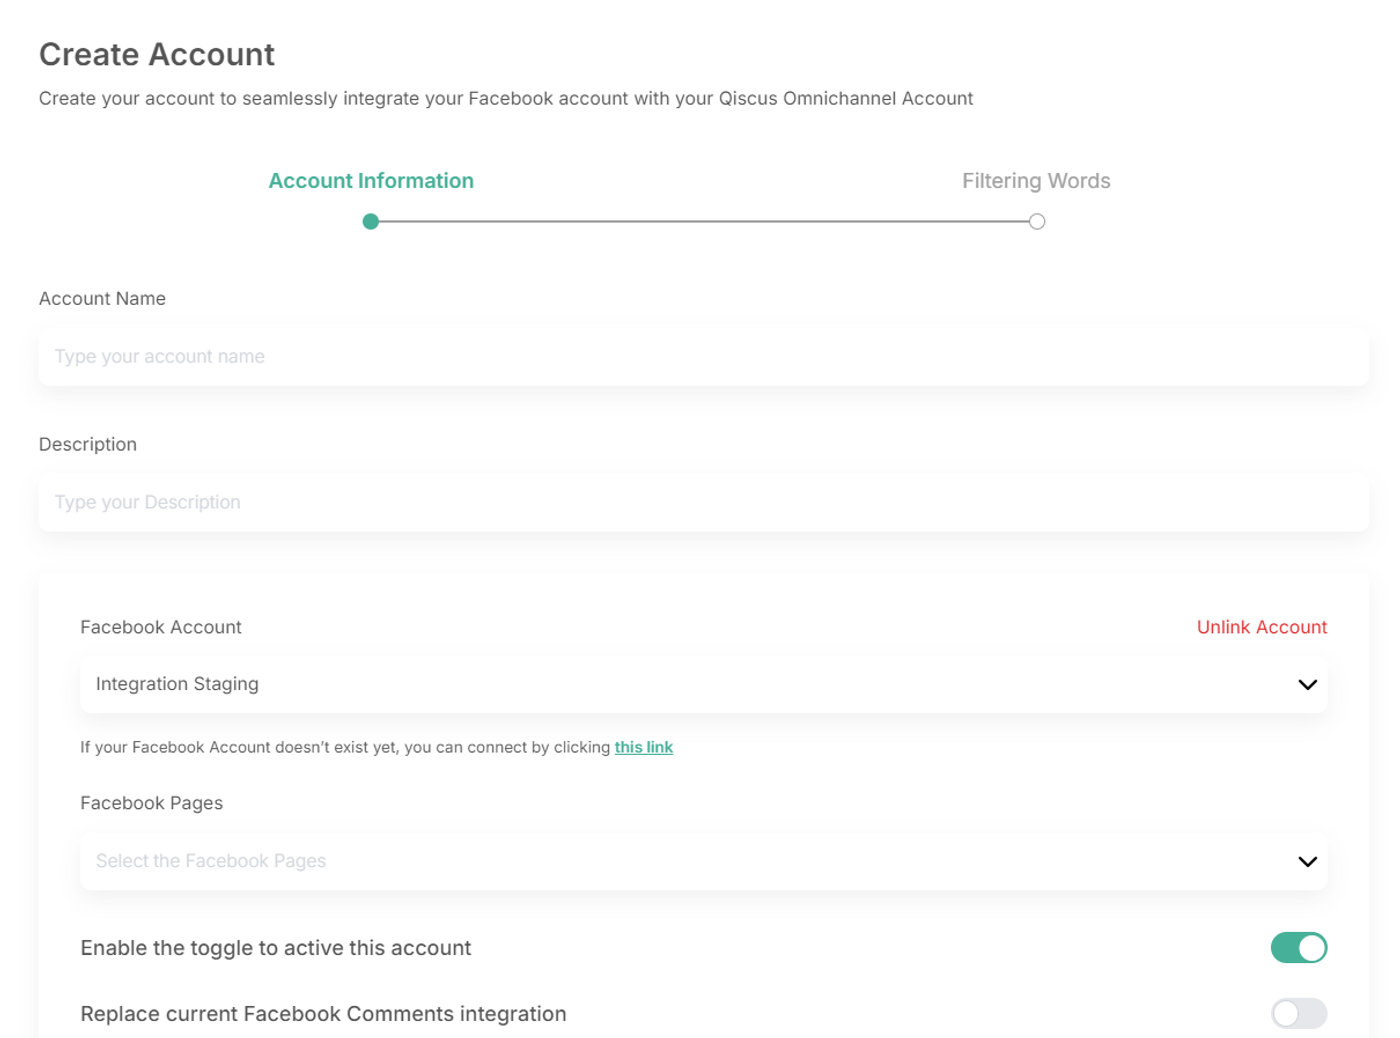Click the Facebook Pages label
Viewport: 1400px width, 1038px height.
[x=152, y=803]
